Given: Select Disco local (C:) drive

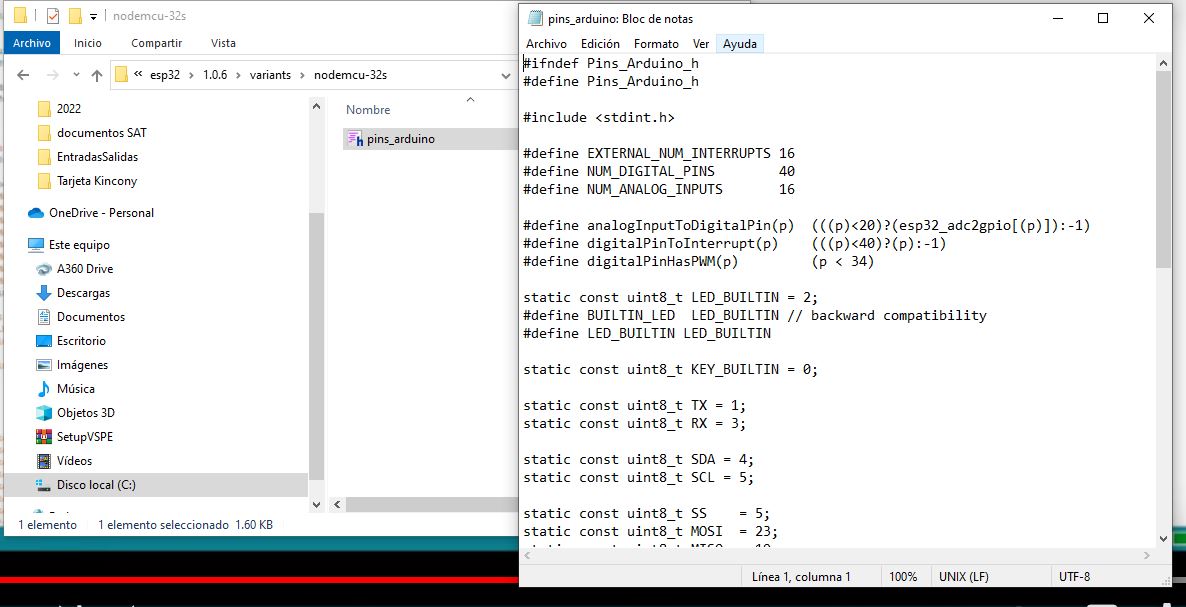Looking at the screenshot, I should coord(96,485).
